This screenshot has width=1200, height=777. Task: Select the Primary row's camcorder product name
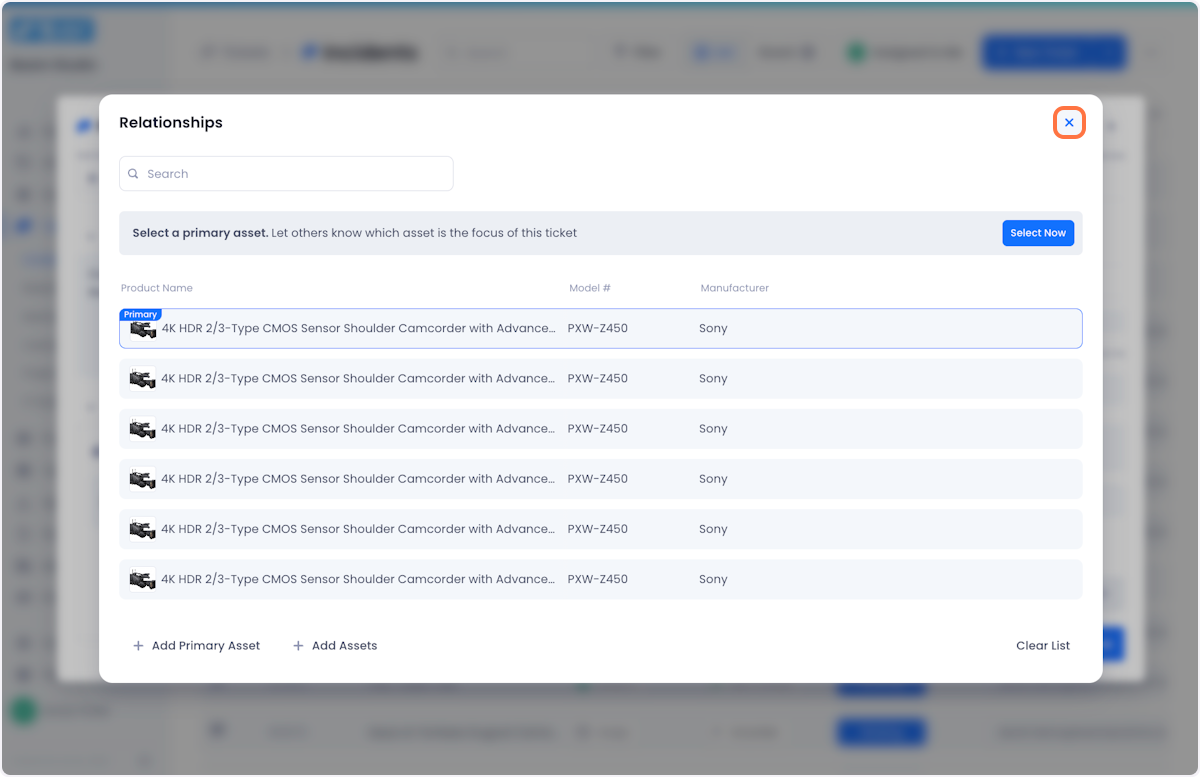[x=358, y=328]
